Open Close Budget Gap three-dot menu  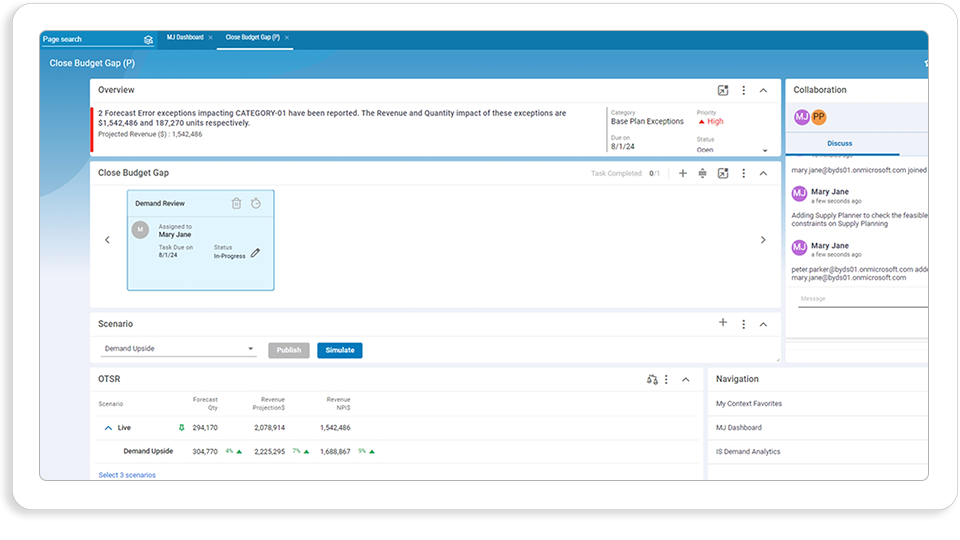(743, 173)
